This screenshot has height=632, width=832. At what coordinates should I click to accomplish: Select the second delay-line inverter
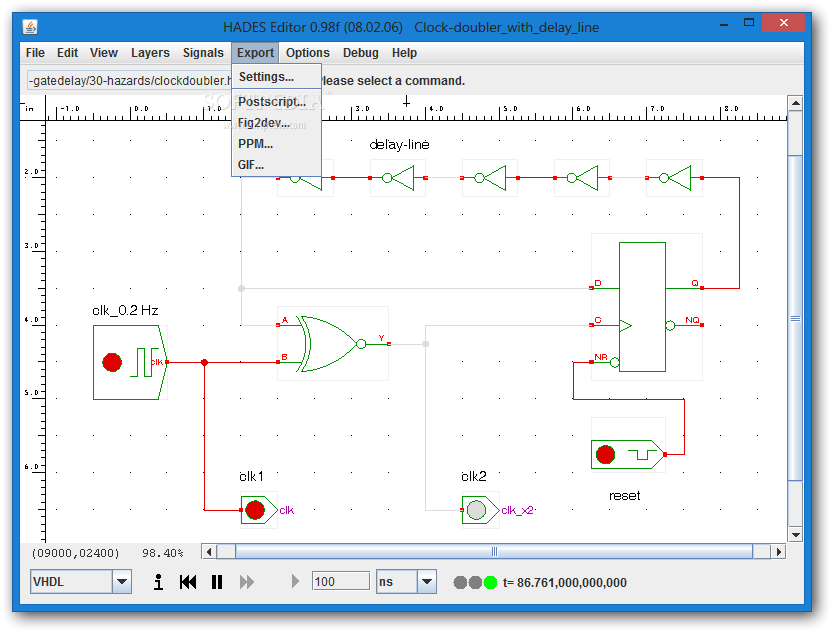click(398, 178)
